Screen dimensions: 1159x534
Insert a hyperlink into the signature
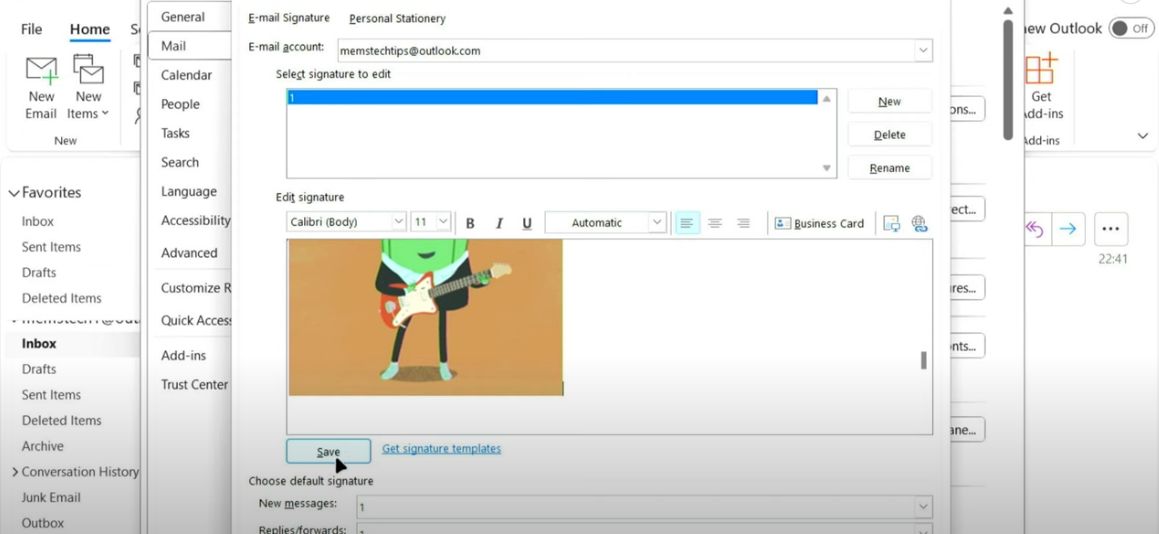[919, 223]
